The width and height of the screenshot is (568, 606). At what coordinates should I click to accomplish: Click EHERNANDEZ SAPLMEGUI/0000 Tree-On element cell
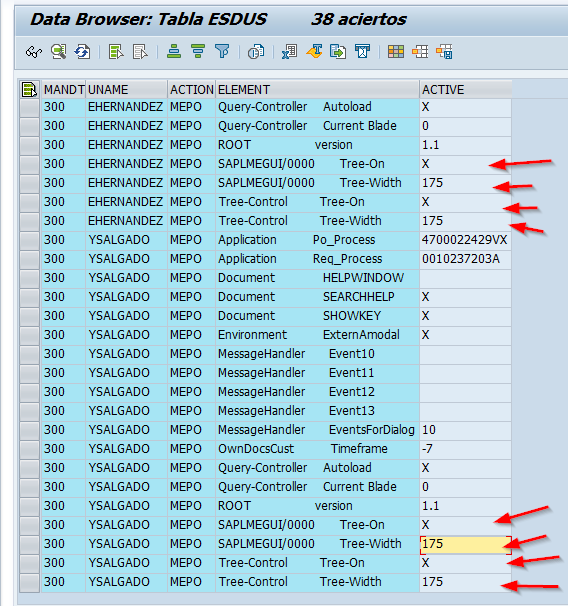pos(317,164)
